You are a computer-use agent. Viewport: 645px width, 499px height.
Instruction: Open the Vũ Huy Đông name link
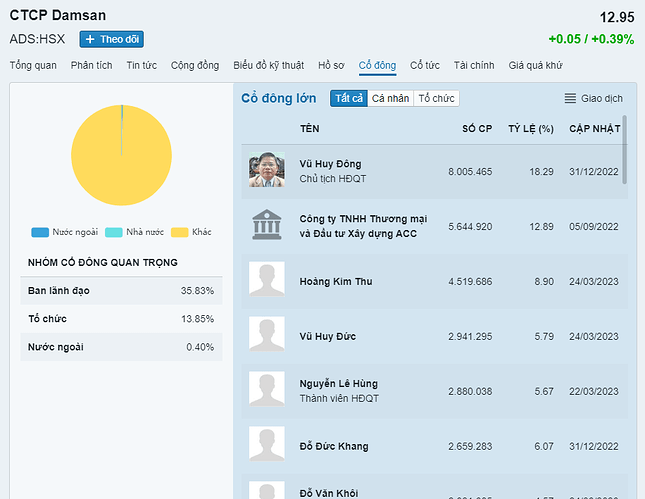pyautogui.click(x=330, y=164)
